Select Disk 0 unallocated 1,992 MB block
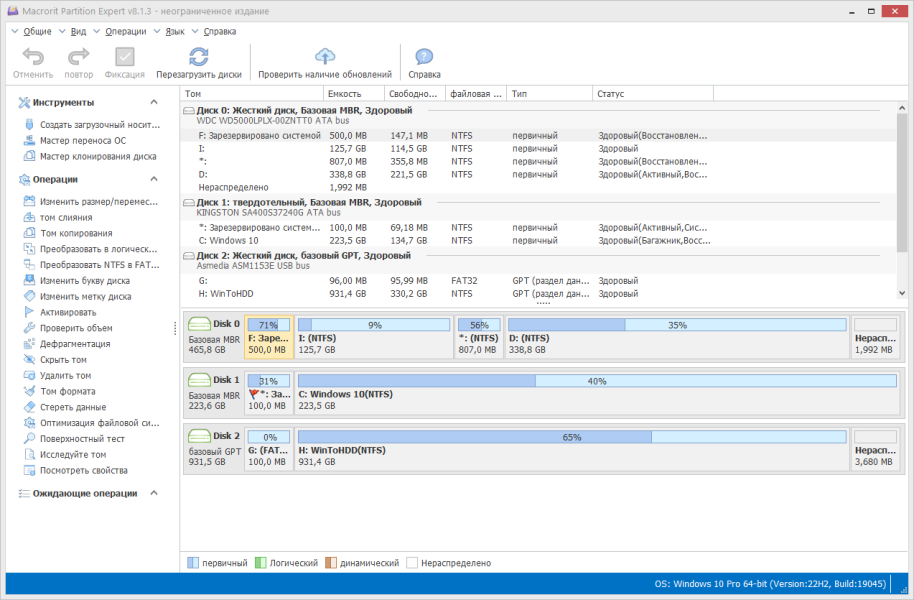Screen dimensions: 914x600 874,336
